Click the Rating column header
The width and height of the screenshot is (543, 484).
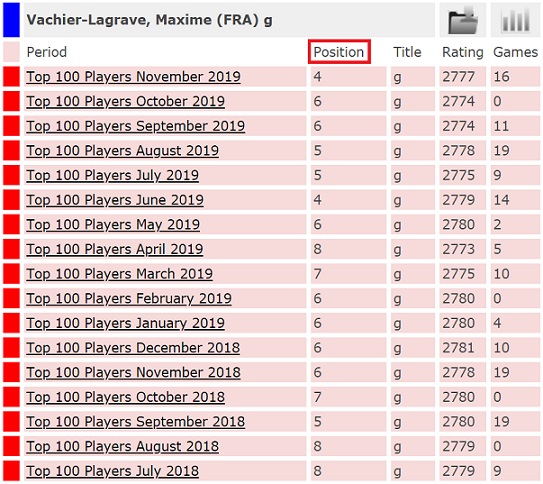point(463,52)
